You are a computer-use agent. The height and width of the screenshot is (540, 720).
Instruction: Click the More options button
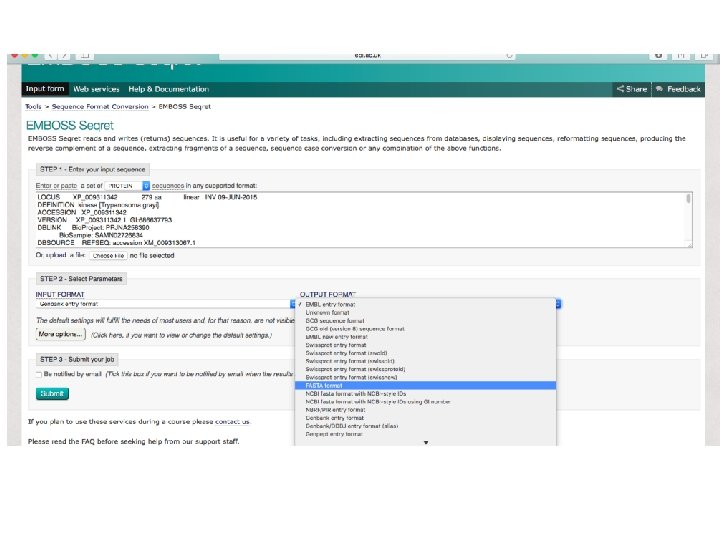(61, 334)
